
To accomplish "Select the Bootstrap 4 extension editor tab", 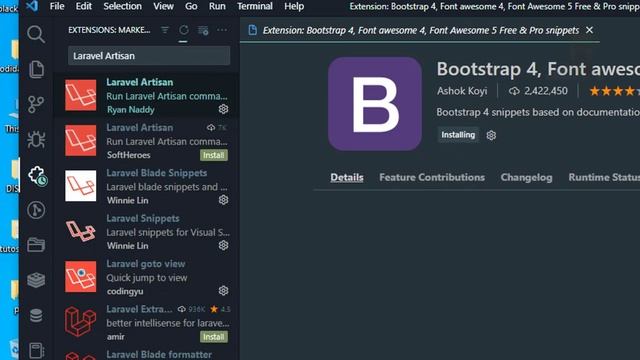I will (x=420, y=30).
